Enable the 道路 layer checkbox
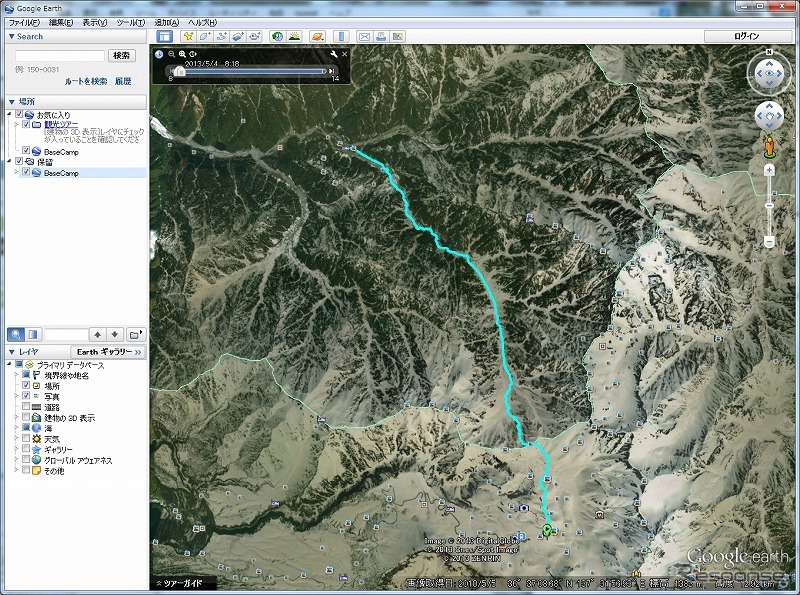The height and width of the screenshot is (595, 800). coord(26,406)
